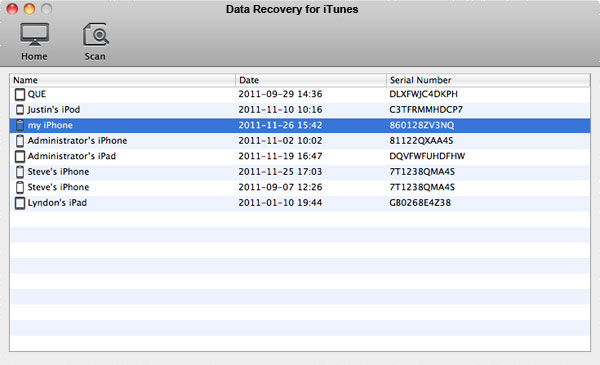This screenshot has height=365, width=600.
Task: Click the highlighted serial 860128ZV3NQ
Action: 422,125
